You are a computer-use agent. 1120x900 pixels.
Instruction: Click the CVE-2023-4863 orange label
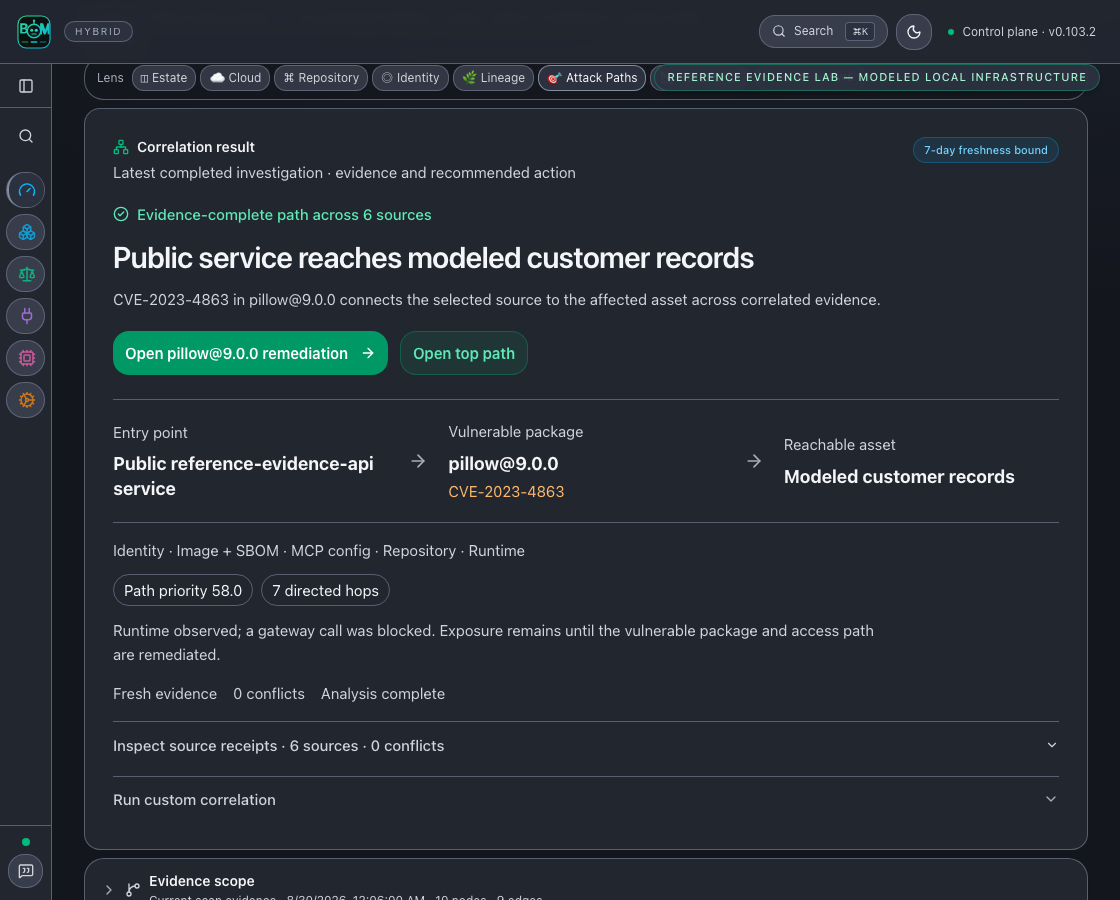click(x=506, y=491)
